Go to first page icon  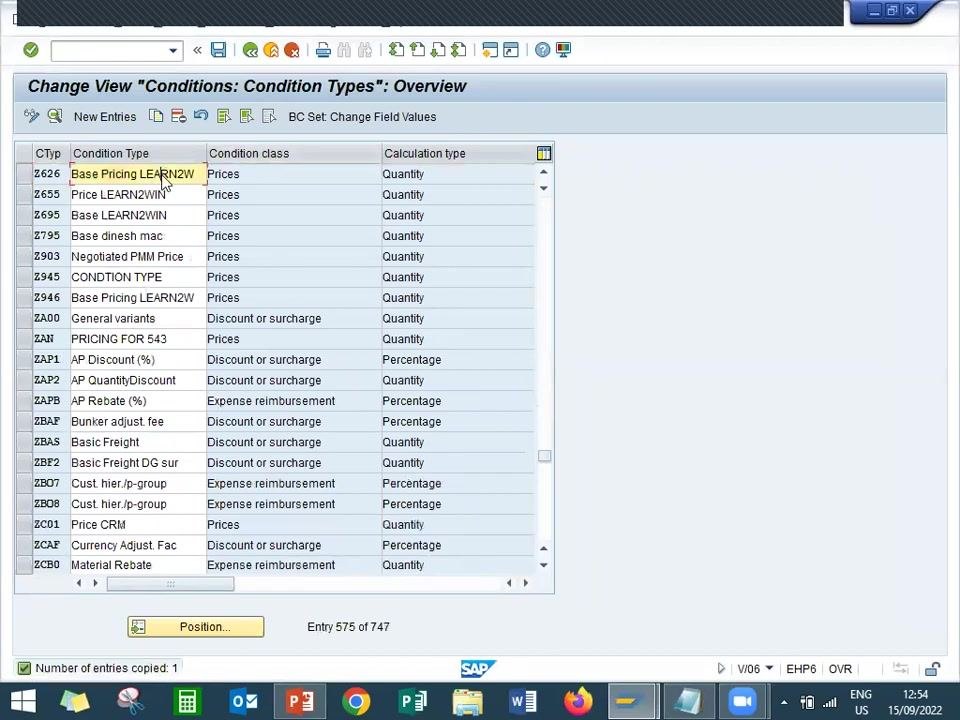coord(397,50)
